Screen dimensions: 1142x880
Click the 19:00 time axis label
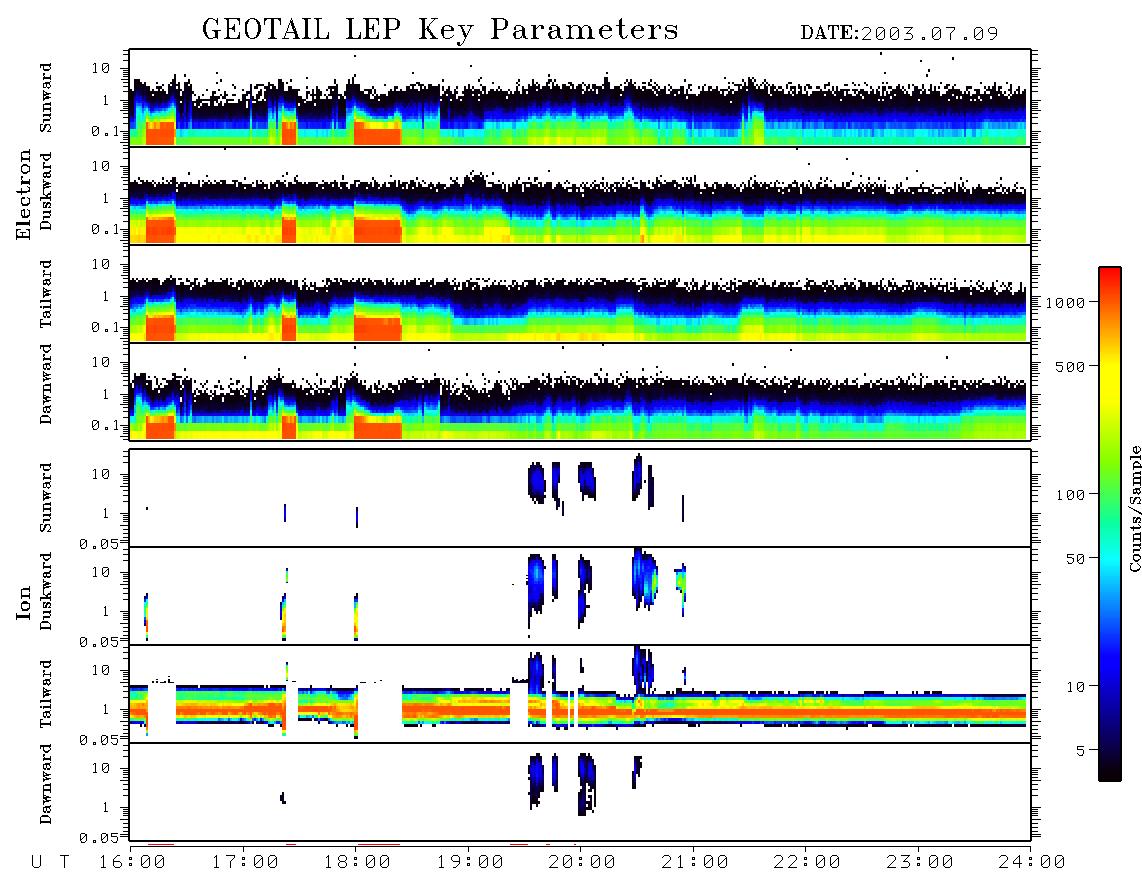tap(470, 862)
